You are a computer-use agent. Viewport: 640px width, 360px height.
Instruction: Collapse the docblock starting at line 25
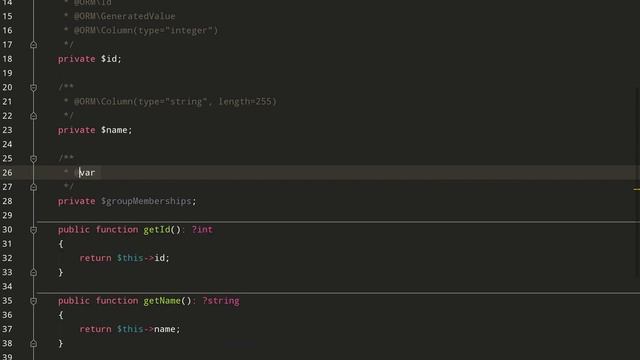(33, 158)
